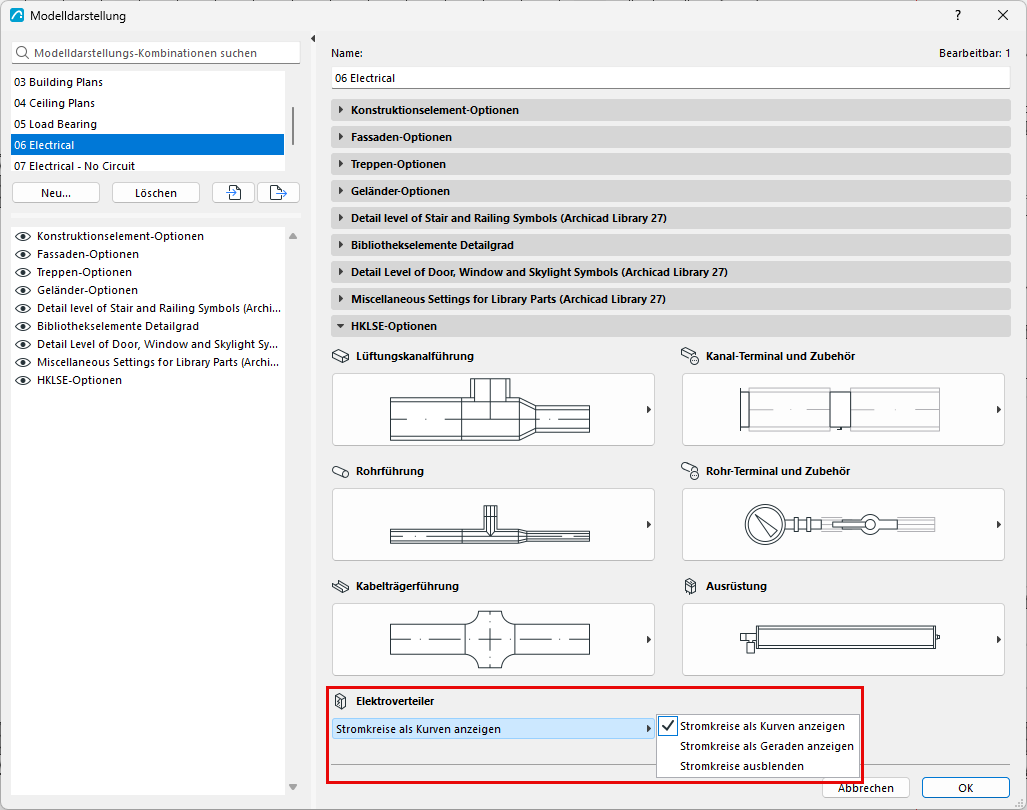Viewport: 1027px width, 810px height.
Task: Toggle eye for Geländer-Optionen
Action: (x=23, y=290)
